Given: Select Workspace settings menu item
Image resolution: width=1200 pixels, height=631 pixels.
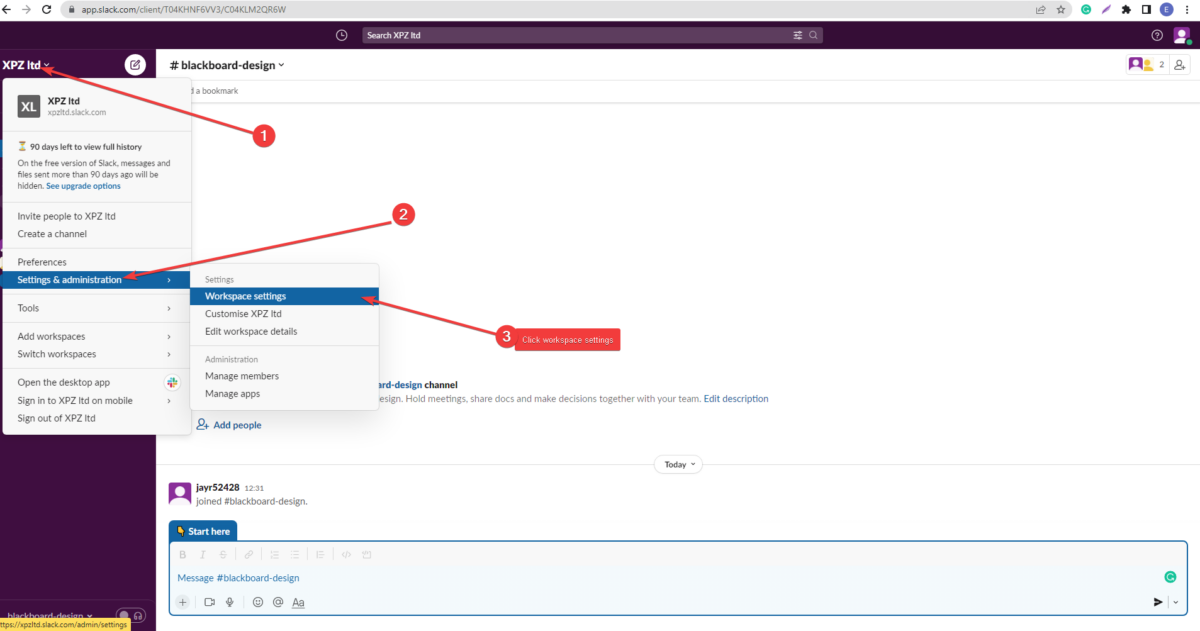Looking at the screenshot, I should click(x=245, y=296).
